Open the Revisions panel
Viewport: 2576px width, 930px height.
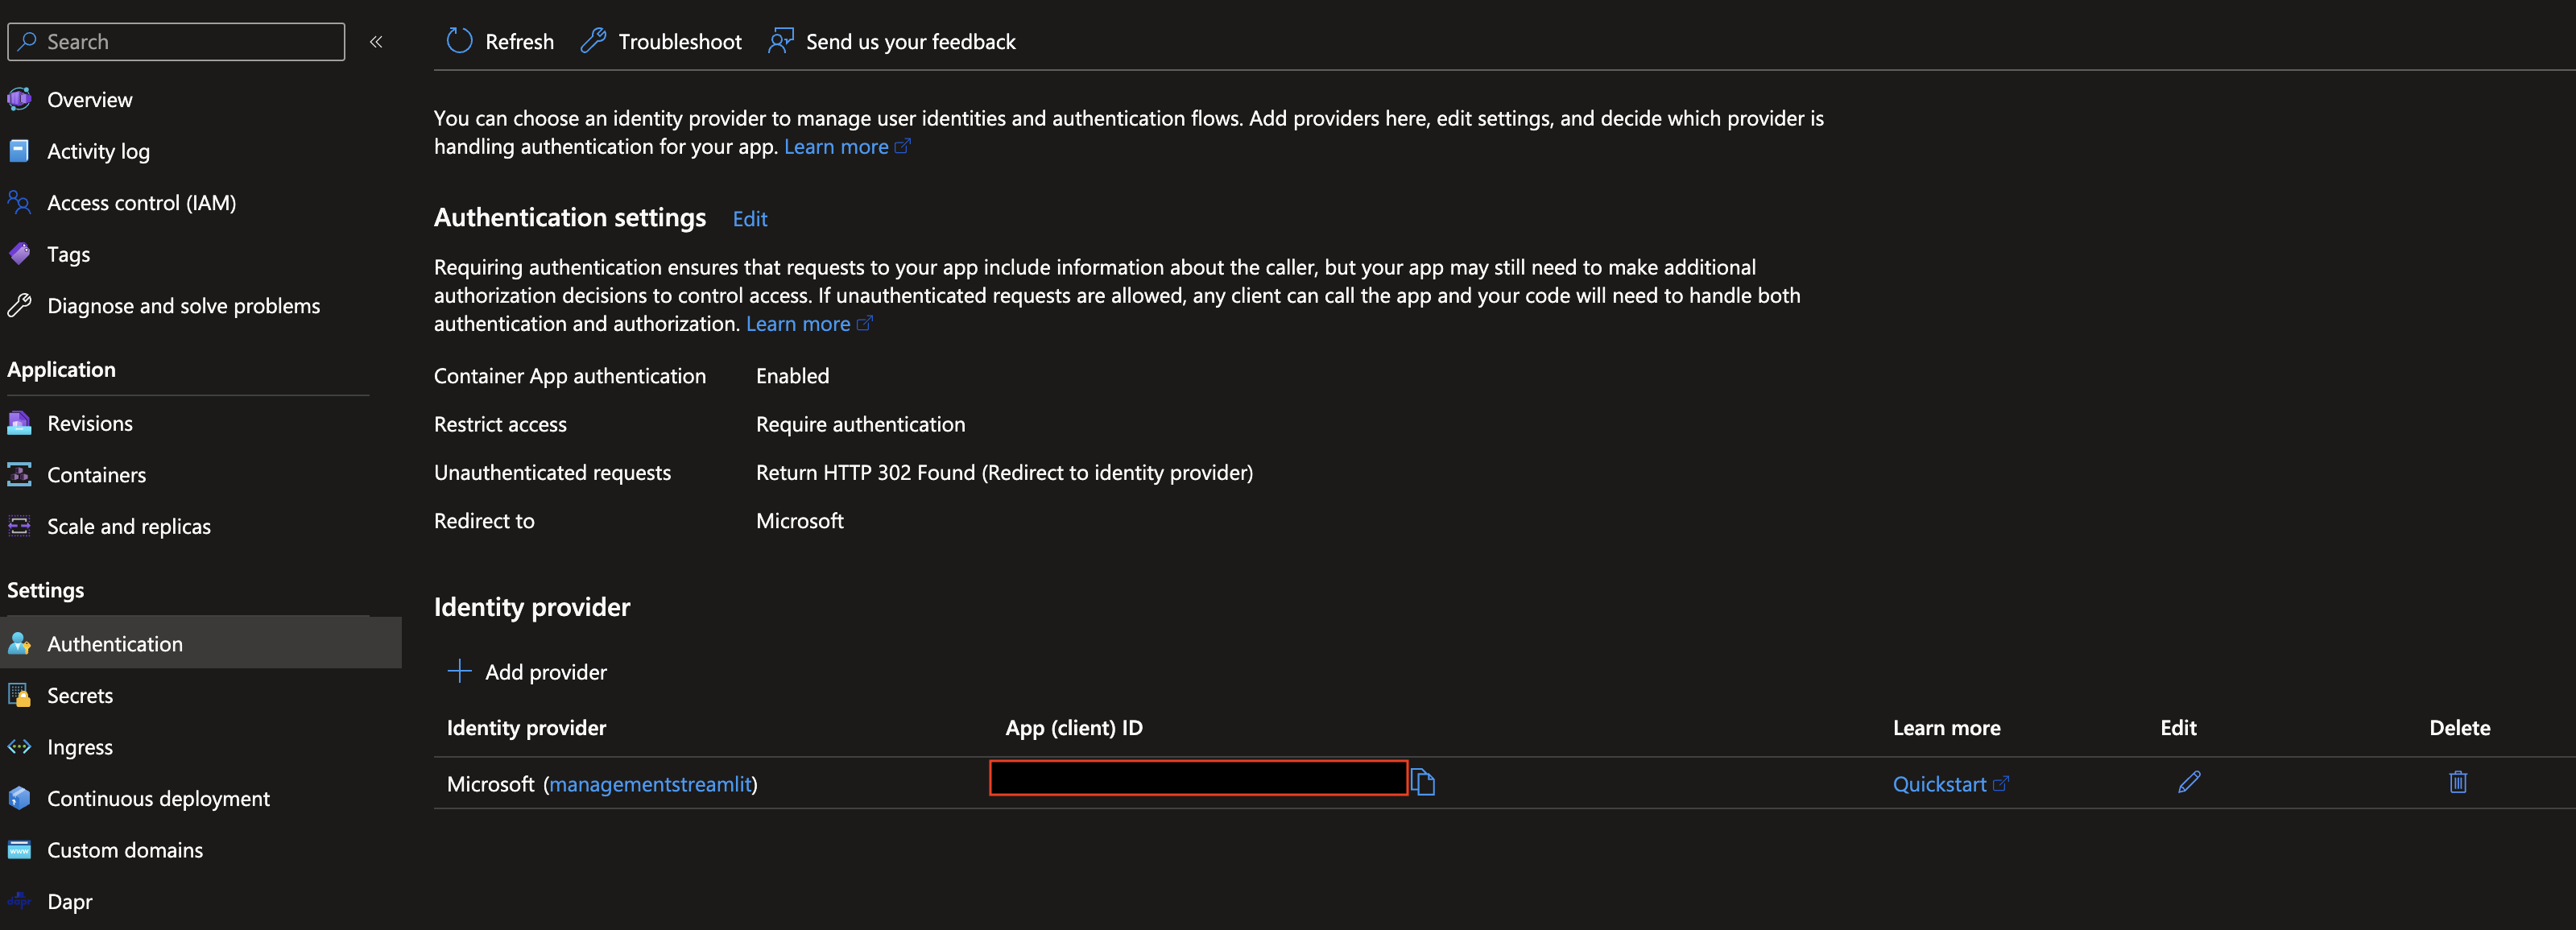(89, 423)
